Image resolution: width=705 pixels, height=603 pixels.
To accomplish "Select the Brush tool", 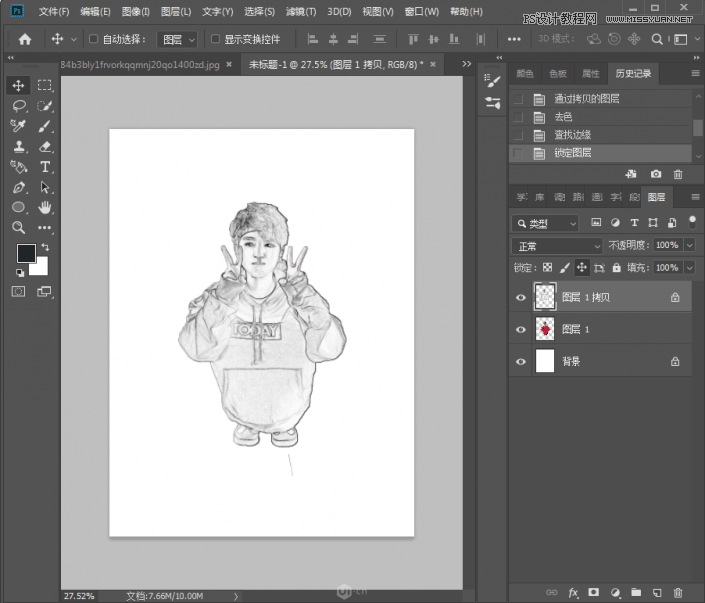I will click(x=44, y=126).
